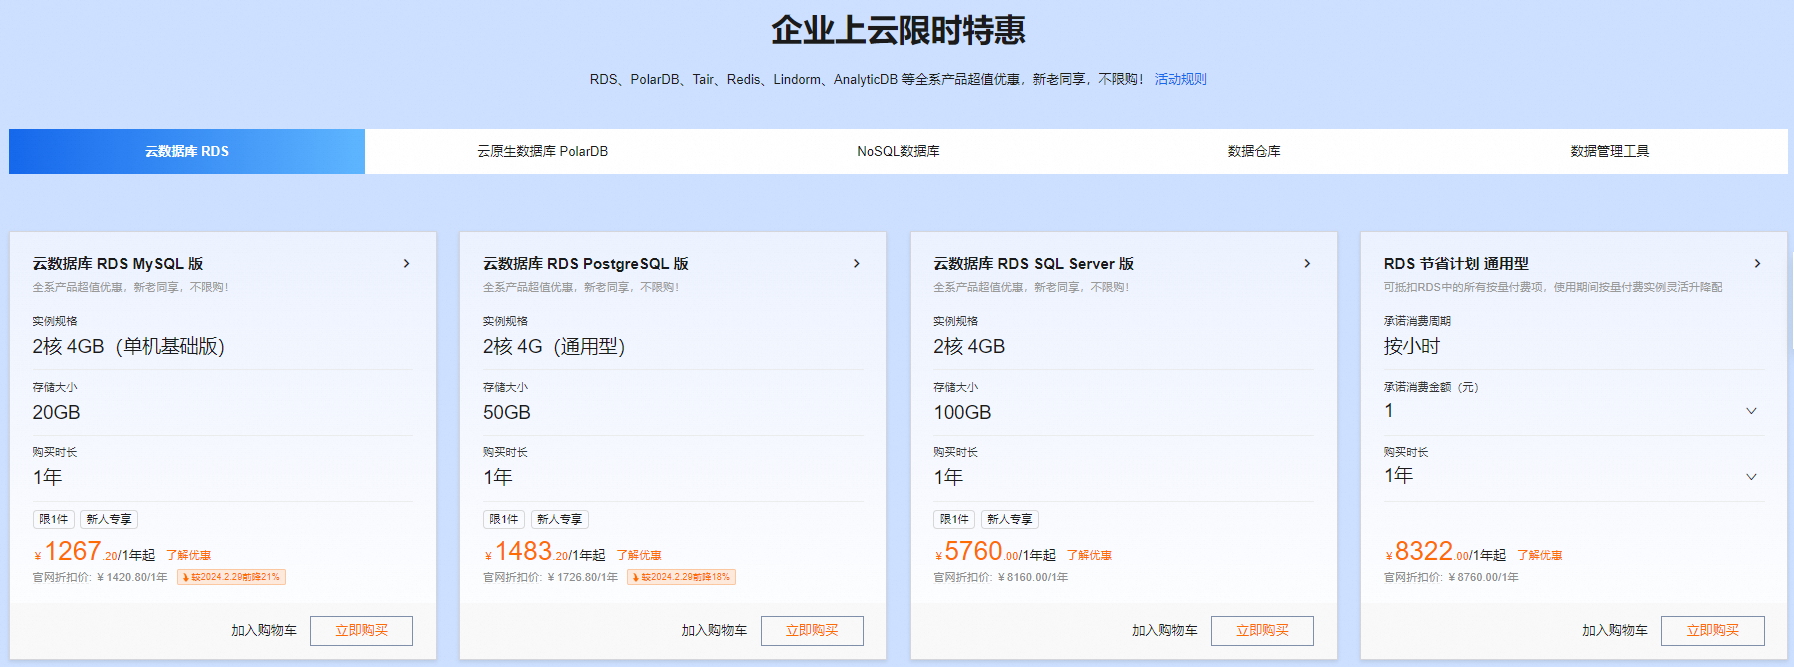Open the 云数据库 RDS MySQL 版 title
1794x667 pixels.
(118, 264)
